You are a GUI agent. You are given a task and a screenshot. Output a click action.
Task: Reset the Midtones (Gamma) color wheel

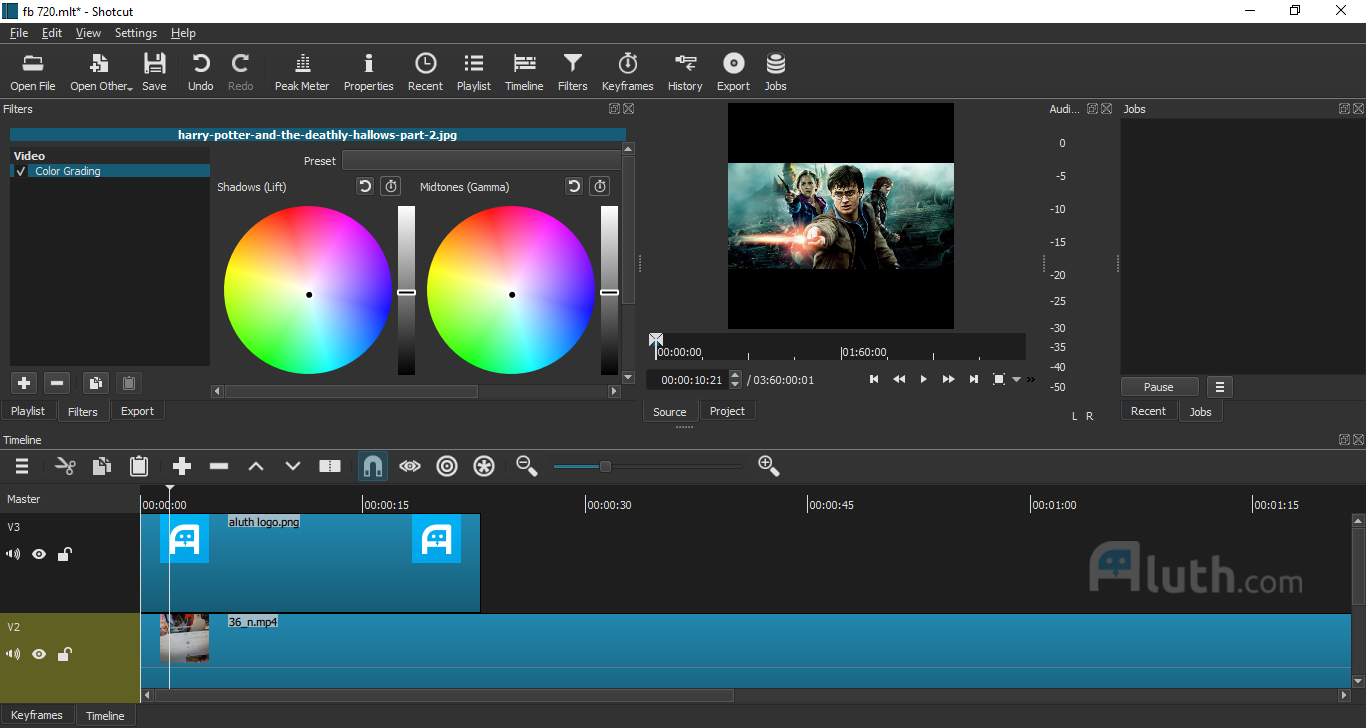[x=574, y=186]
